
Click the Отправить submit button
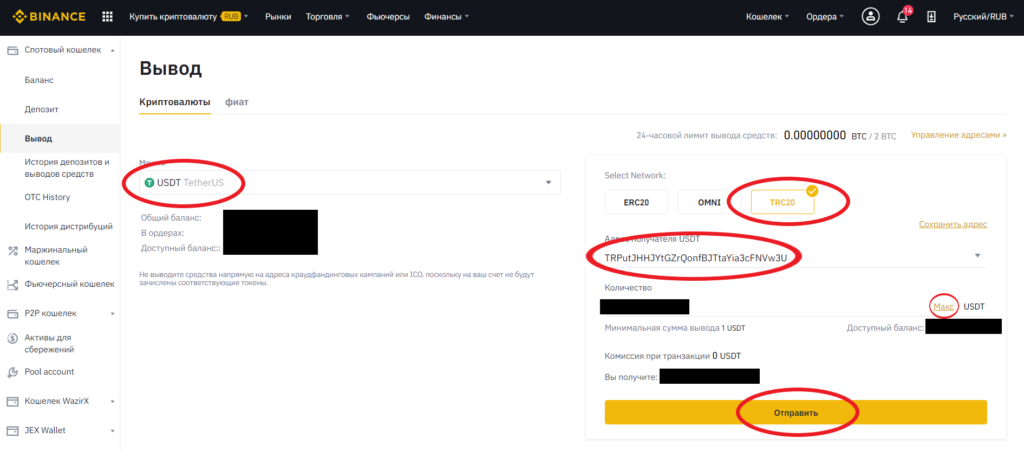[x=795, y=412]
